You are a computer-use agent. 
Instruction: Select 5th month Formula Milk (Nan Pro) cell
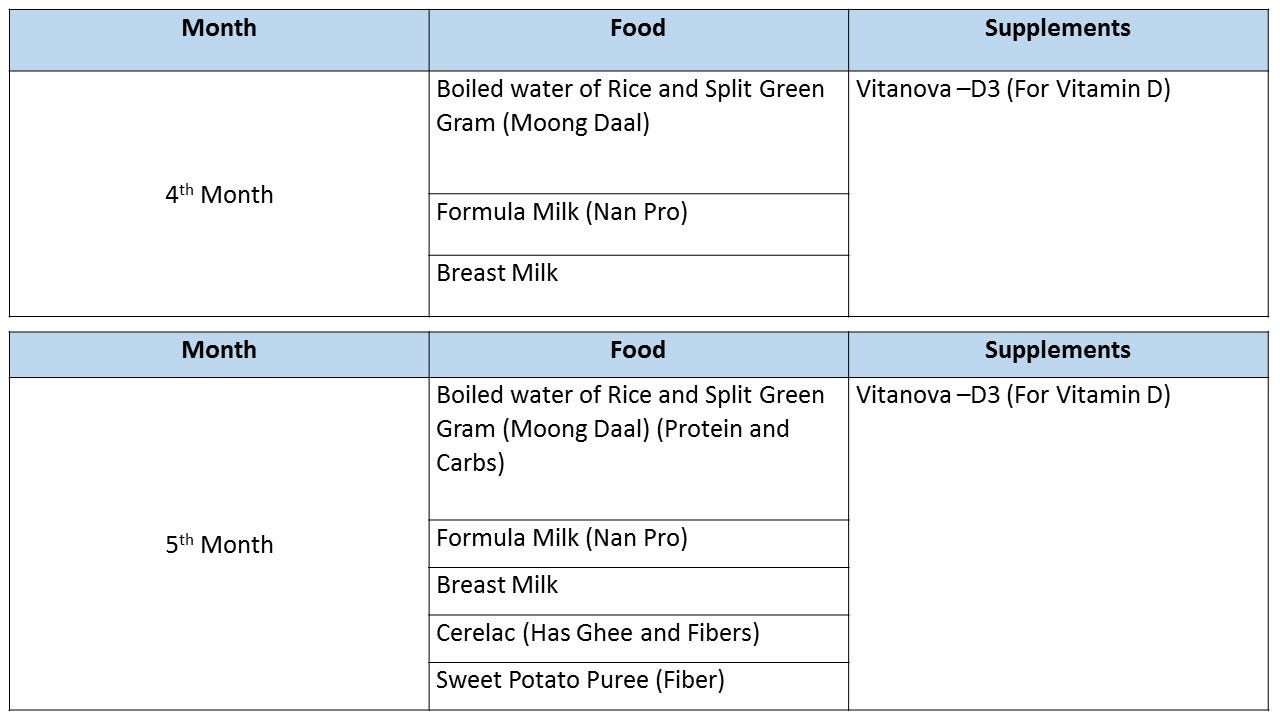click(638, 544)
